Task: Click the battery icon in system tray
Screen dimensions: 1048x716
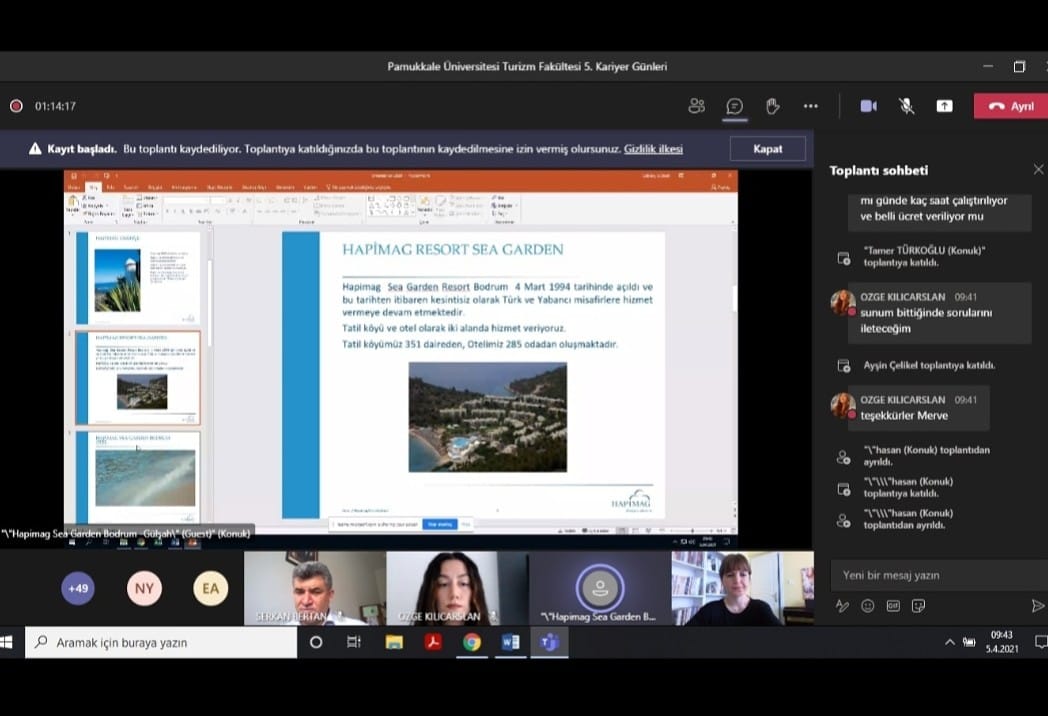Action: pyautogui.click(x=968, y=642)
